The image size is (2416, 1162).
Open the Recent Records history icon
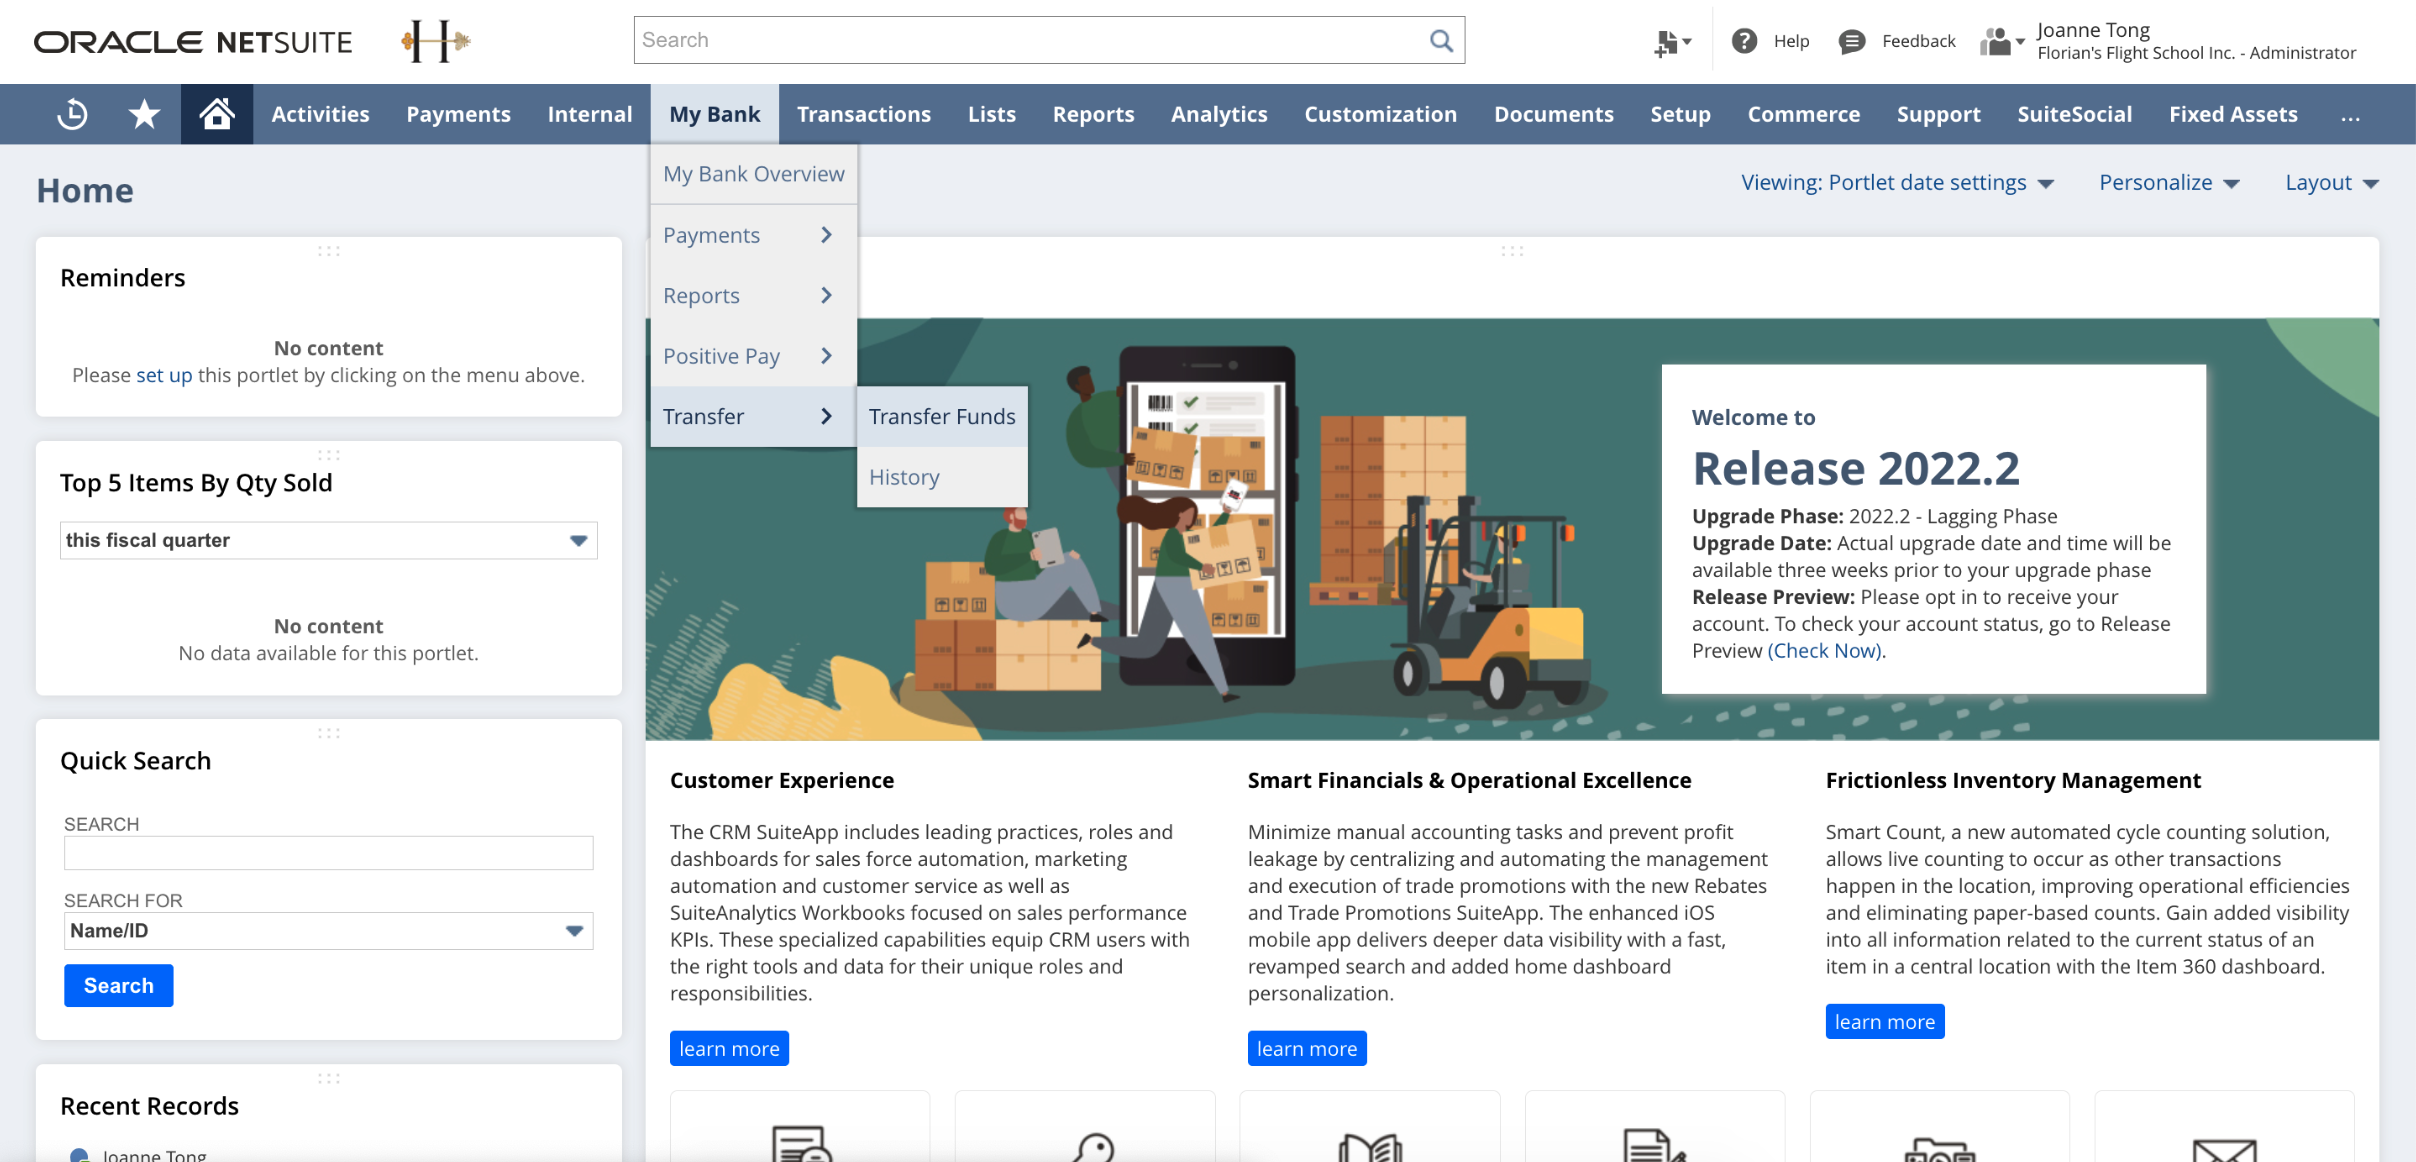tap(72, 114)
